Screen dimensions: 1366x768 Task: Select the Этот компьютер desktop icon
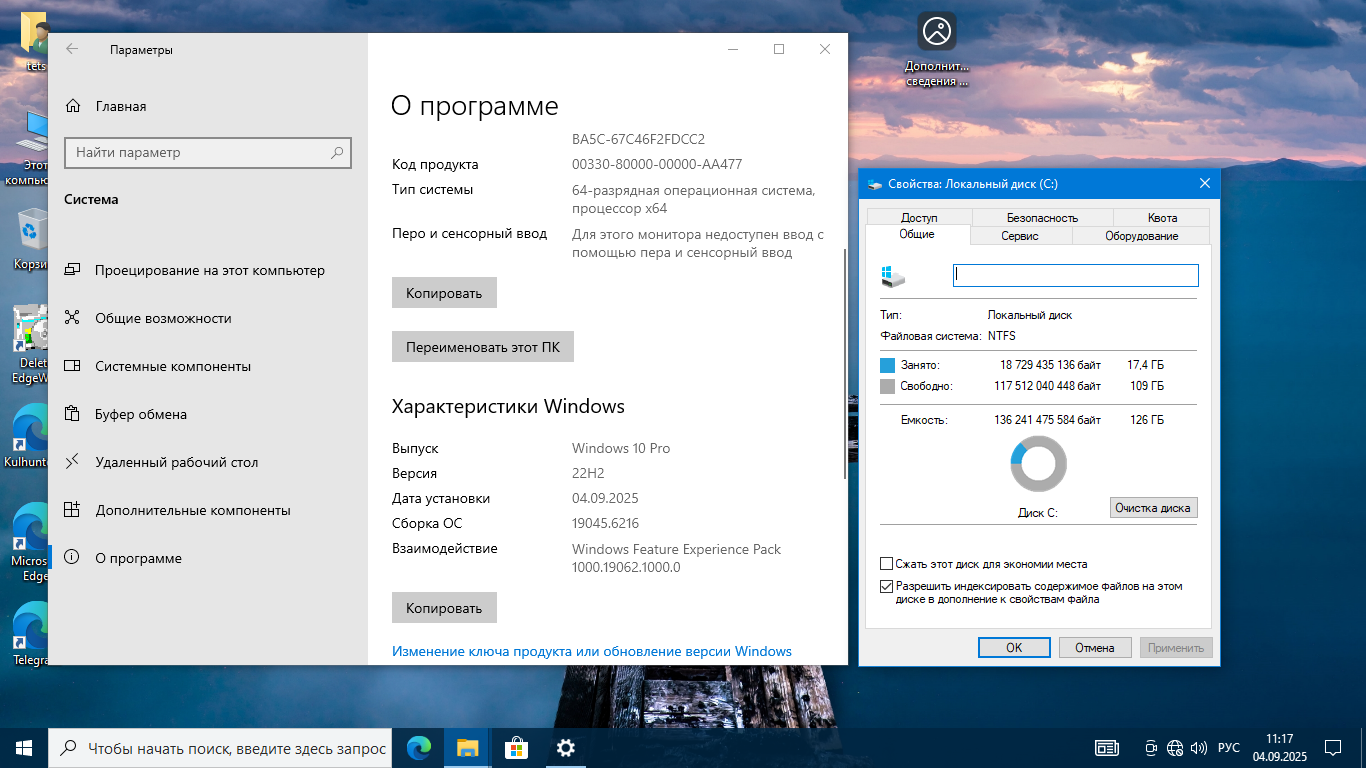(30, 148)
